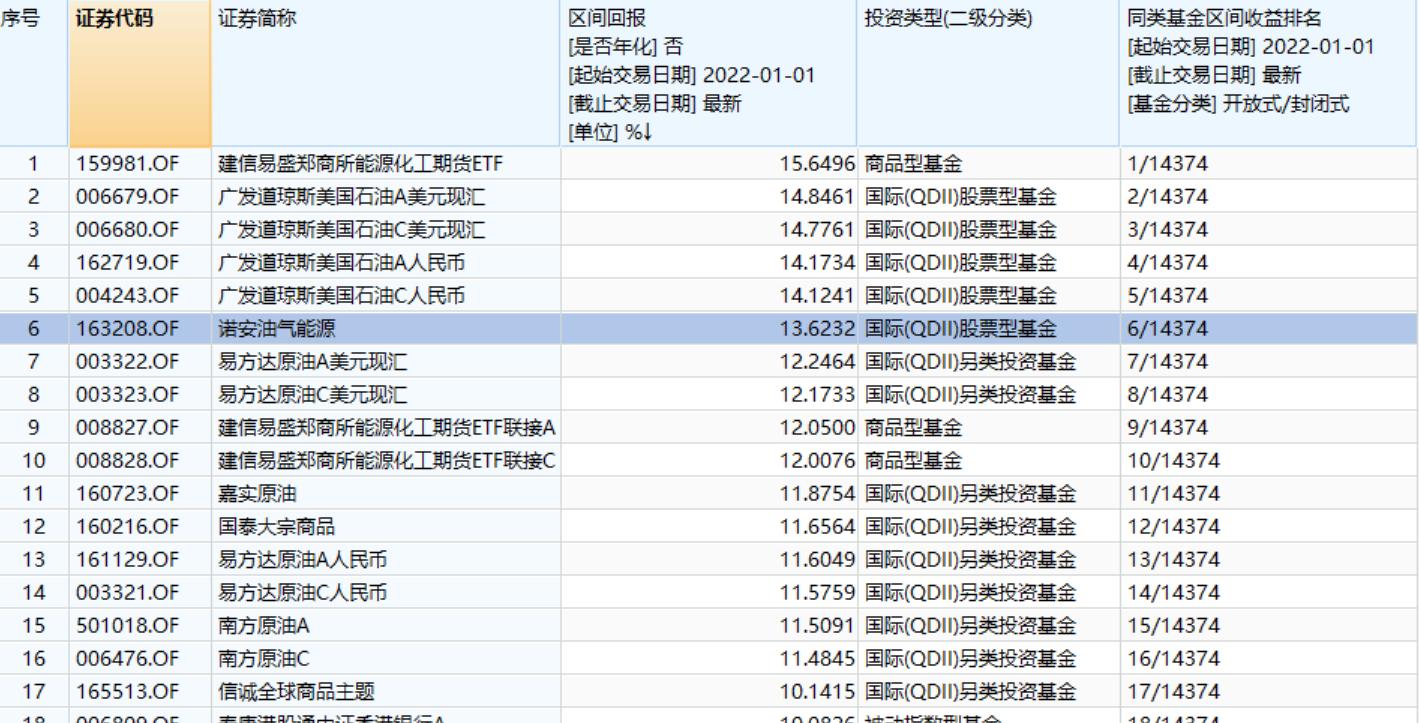Select return value 11.8754

click(817, 494)
